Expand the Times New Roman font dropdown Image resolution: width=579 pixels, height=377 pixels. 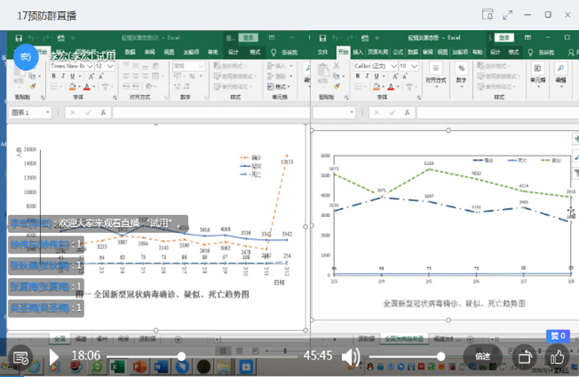(90, 66)
